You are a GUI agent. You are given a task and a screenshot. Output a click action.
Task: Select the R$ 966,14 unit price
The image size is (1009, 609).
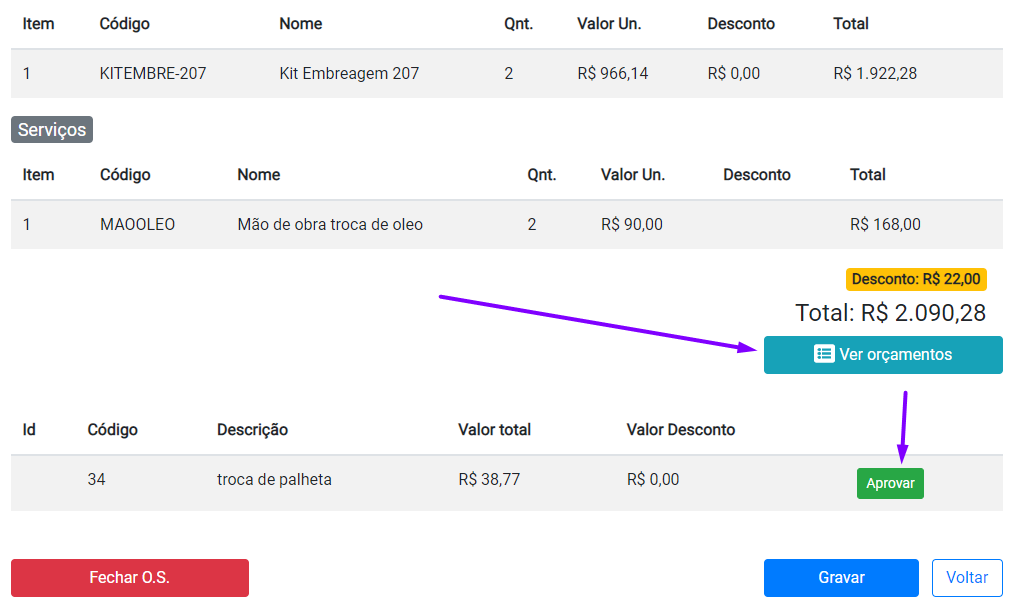click(612, 73)
